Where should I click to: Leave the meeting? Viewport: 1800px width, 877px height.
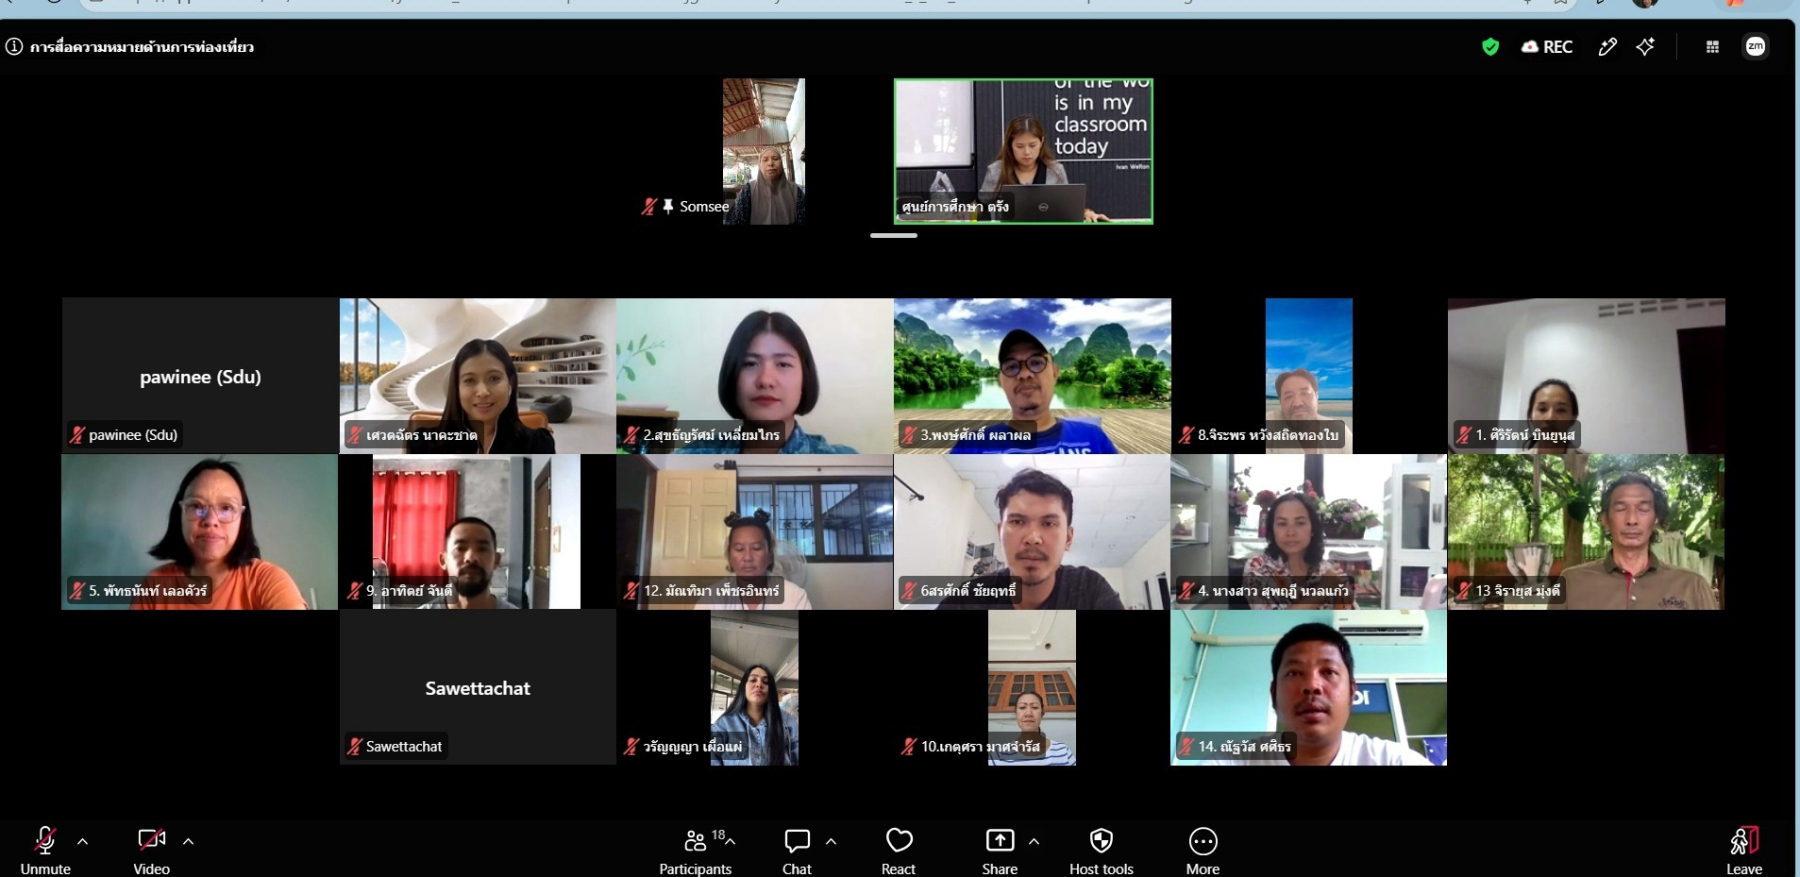tap(1744, 851)
